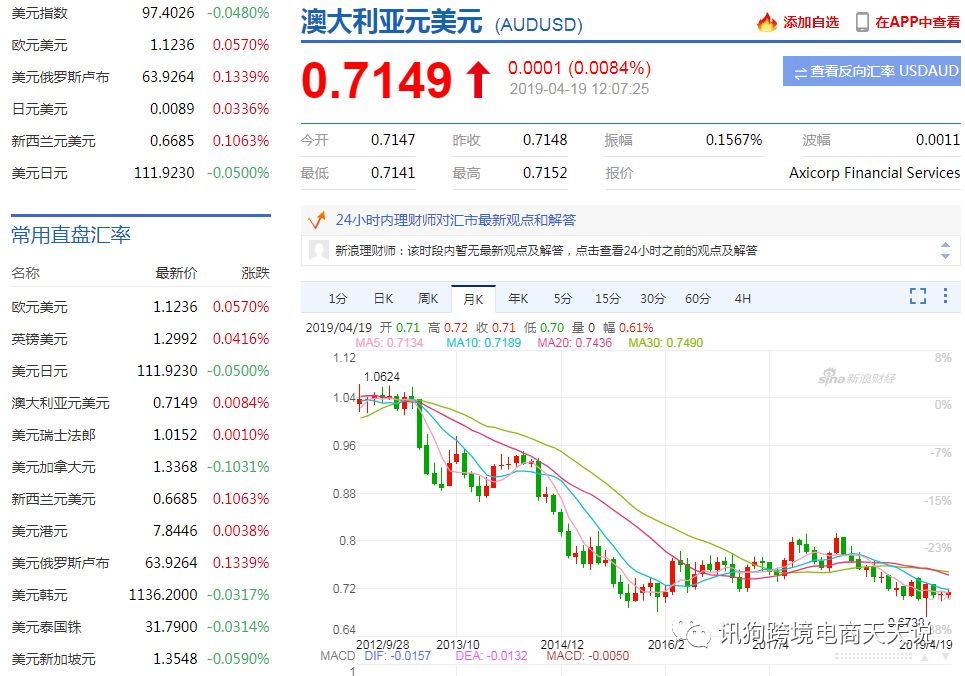Click the 美元指数 link in top list
965x676 pixels.
click(40, 13)
